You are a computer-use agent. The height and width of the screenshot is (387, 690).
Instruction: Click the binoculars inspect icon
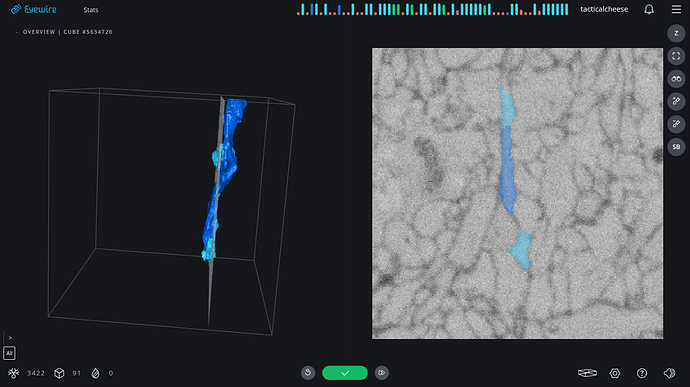tap(676, 79)
